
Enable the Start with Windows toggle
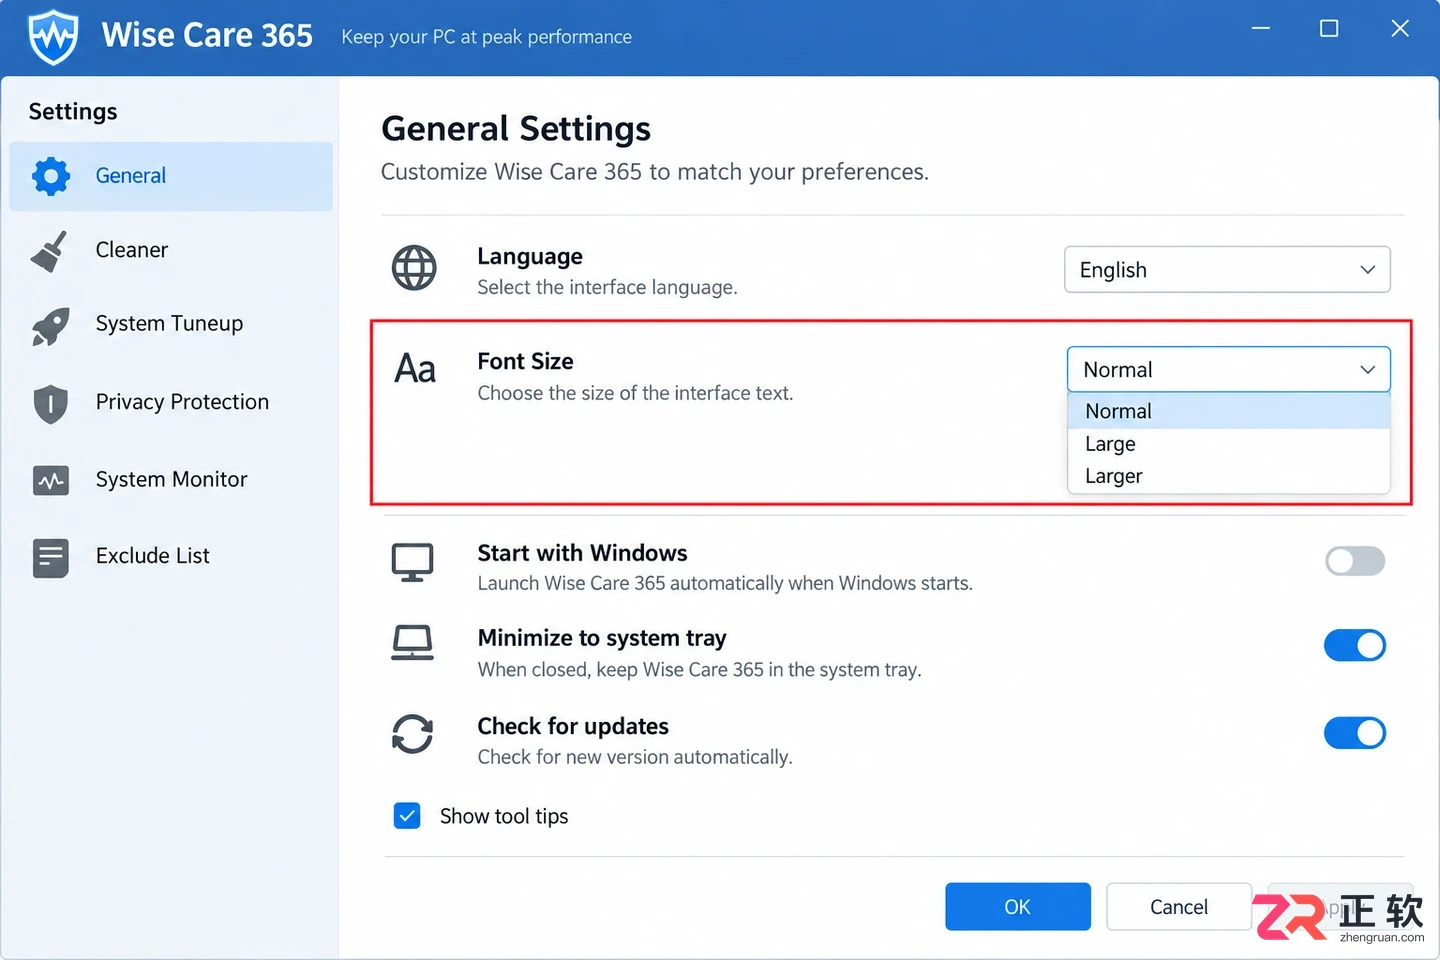pos(1355,561)
